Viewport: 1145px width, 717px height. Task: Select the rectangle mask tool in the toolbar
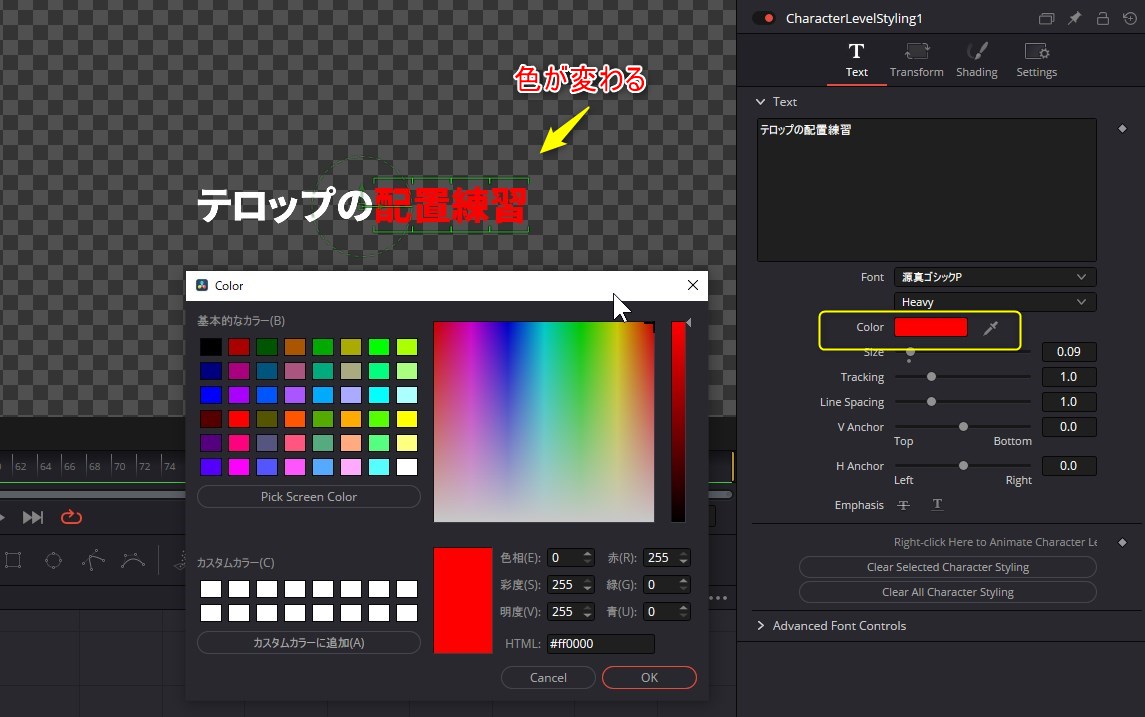point(13,560)
